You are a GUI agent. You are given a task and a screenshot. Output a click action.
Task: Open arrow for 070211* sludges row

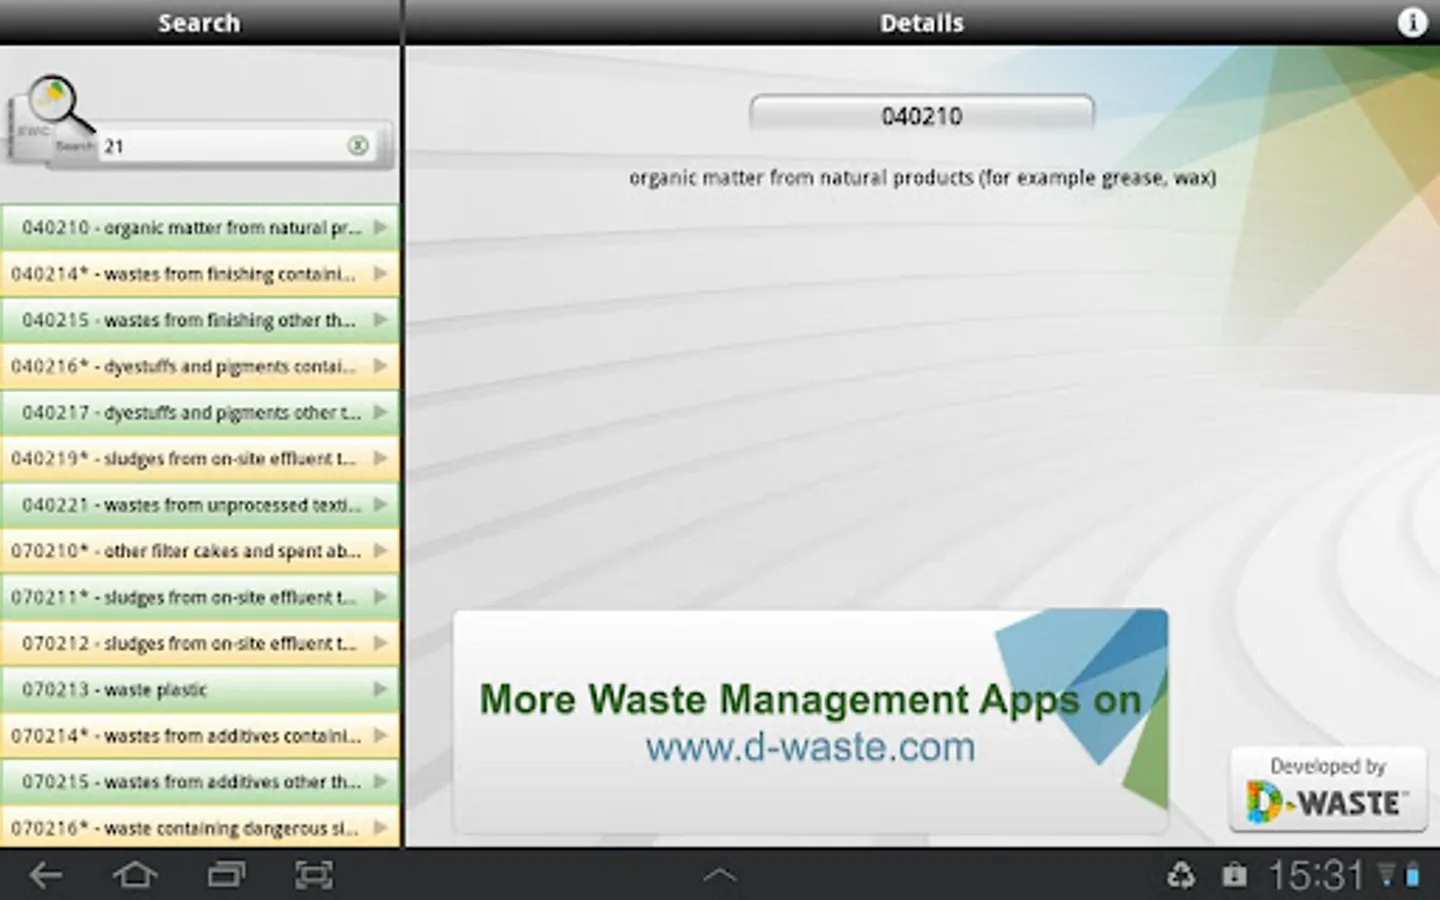(x=380, y=597)
